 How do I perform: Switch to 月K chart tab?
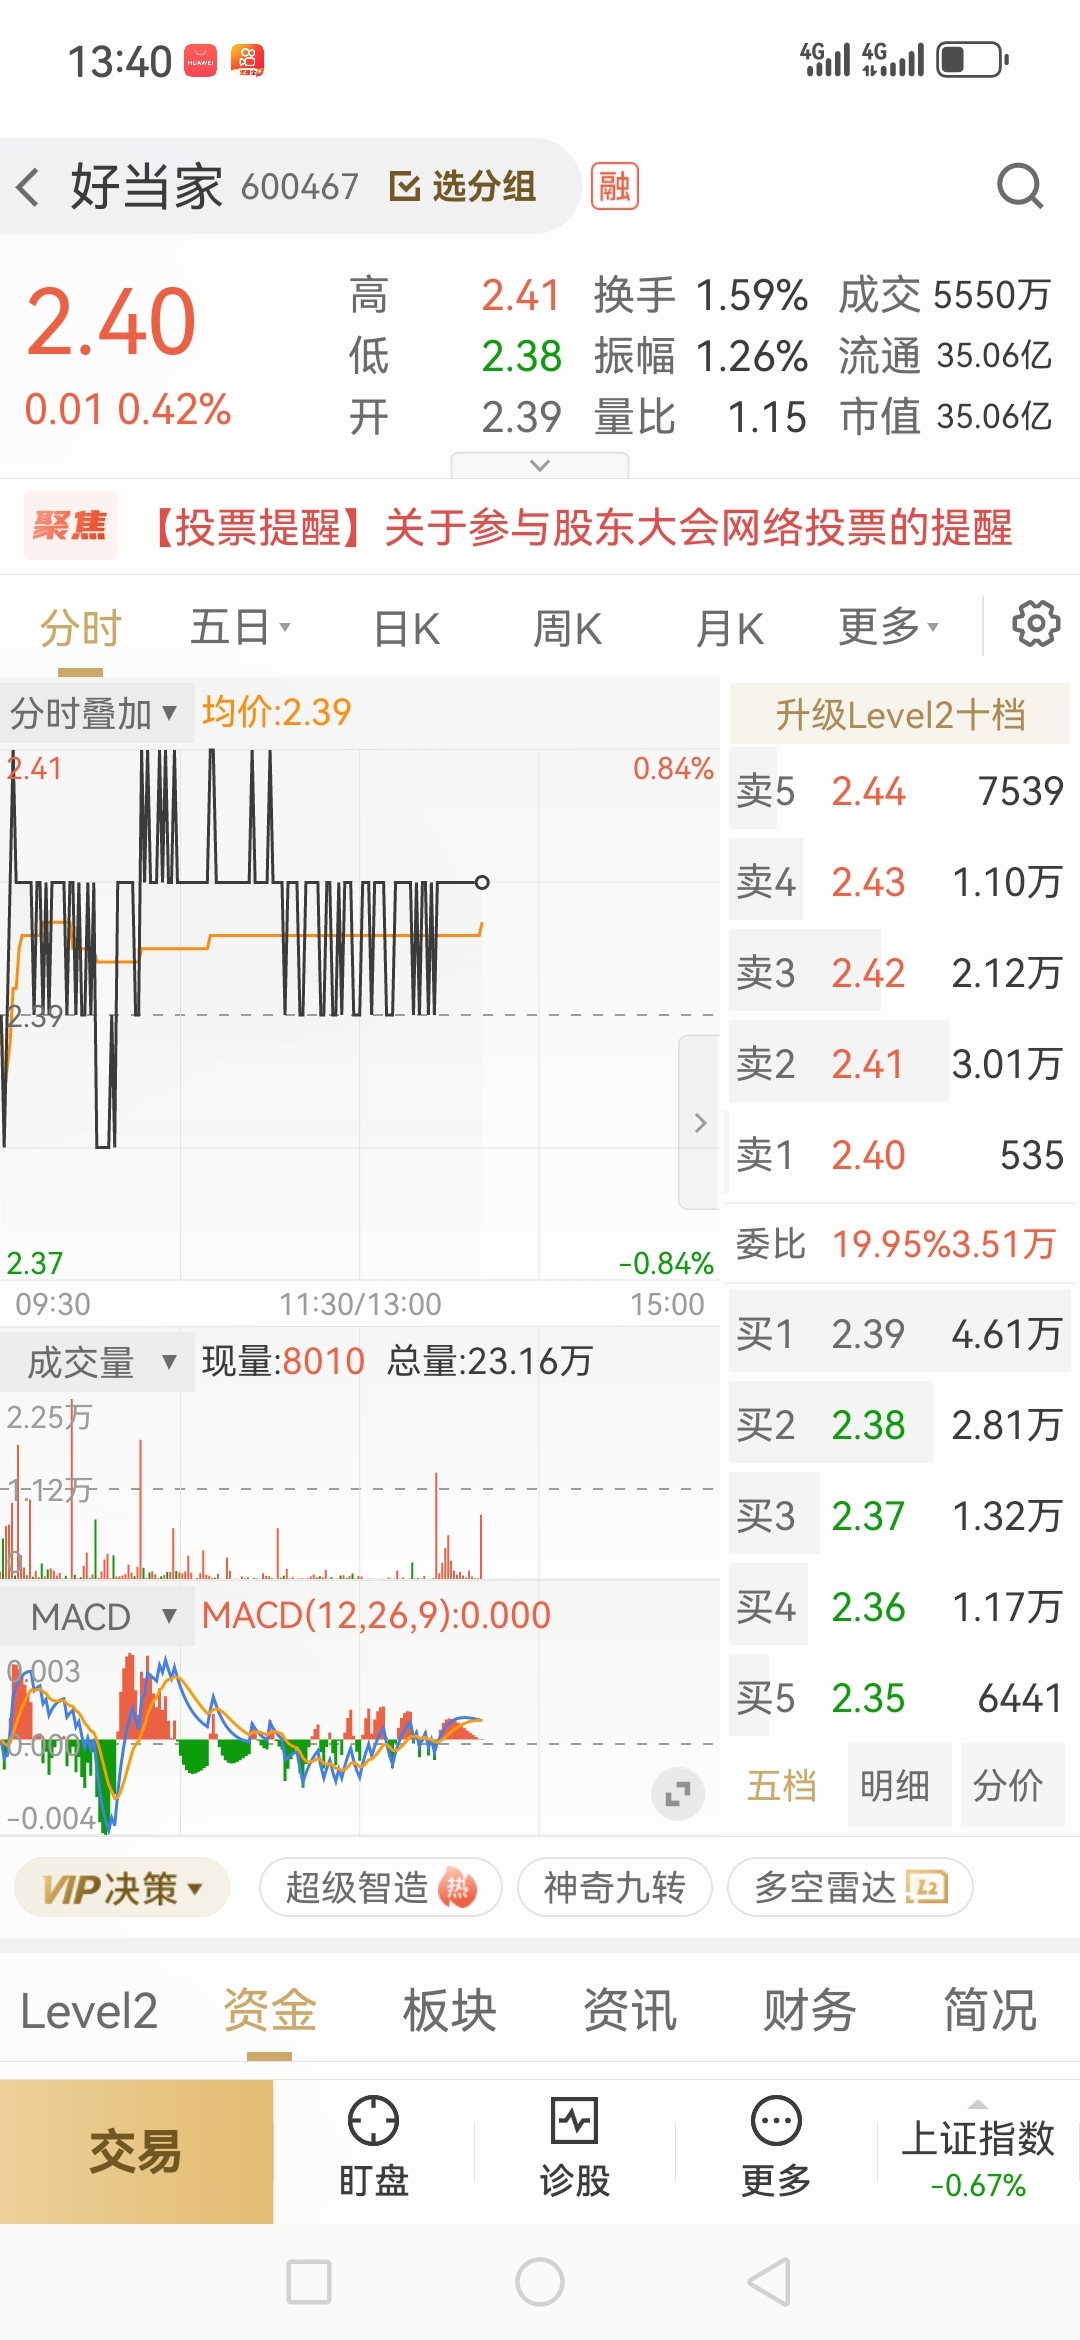[729, 628]
